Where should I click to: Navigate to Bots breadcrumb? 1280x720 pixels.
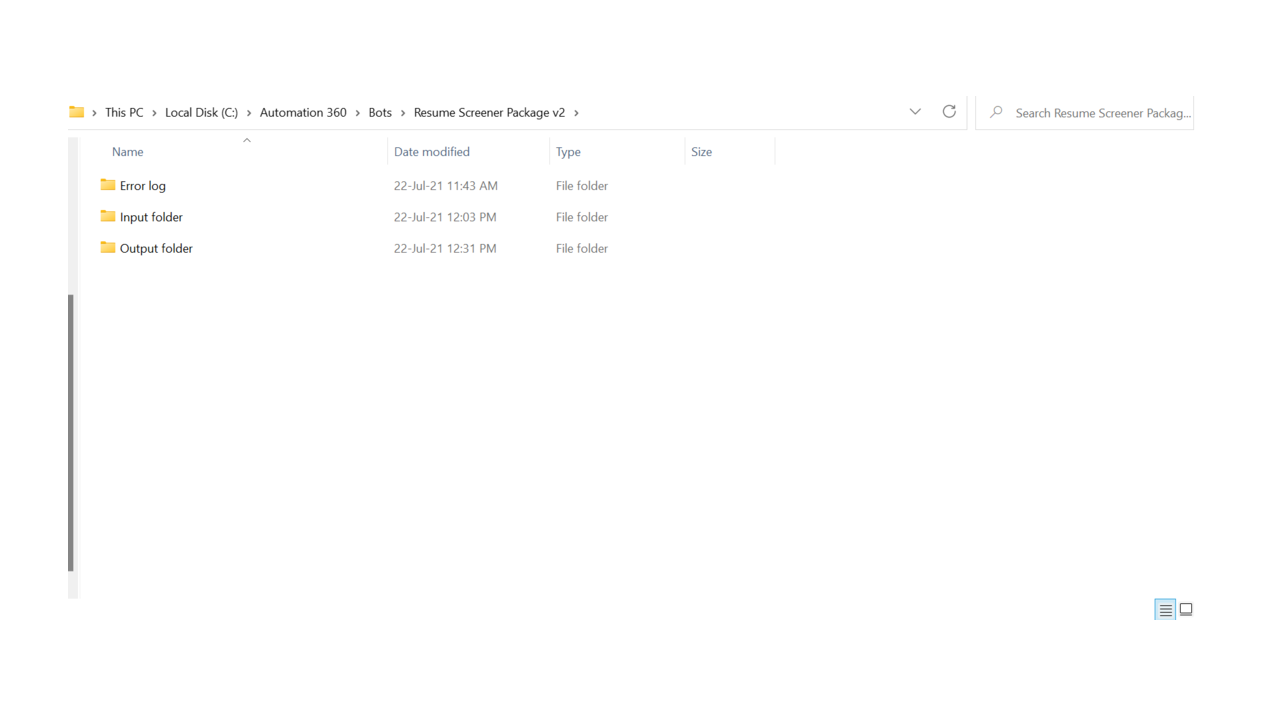coord(380,113)
